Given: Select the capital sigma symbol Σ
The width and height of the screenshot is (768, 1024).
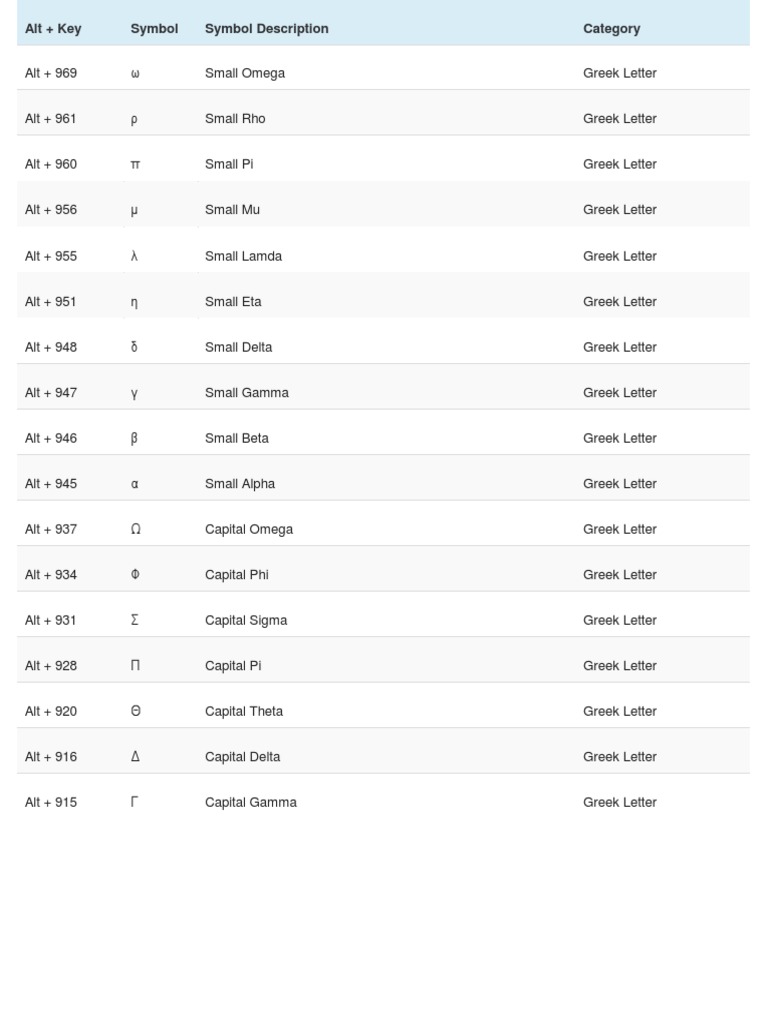Looking at the screenshot, I should click(x=134, y=620).
